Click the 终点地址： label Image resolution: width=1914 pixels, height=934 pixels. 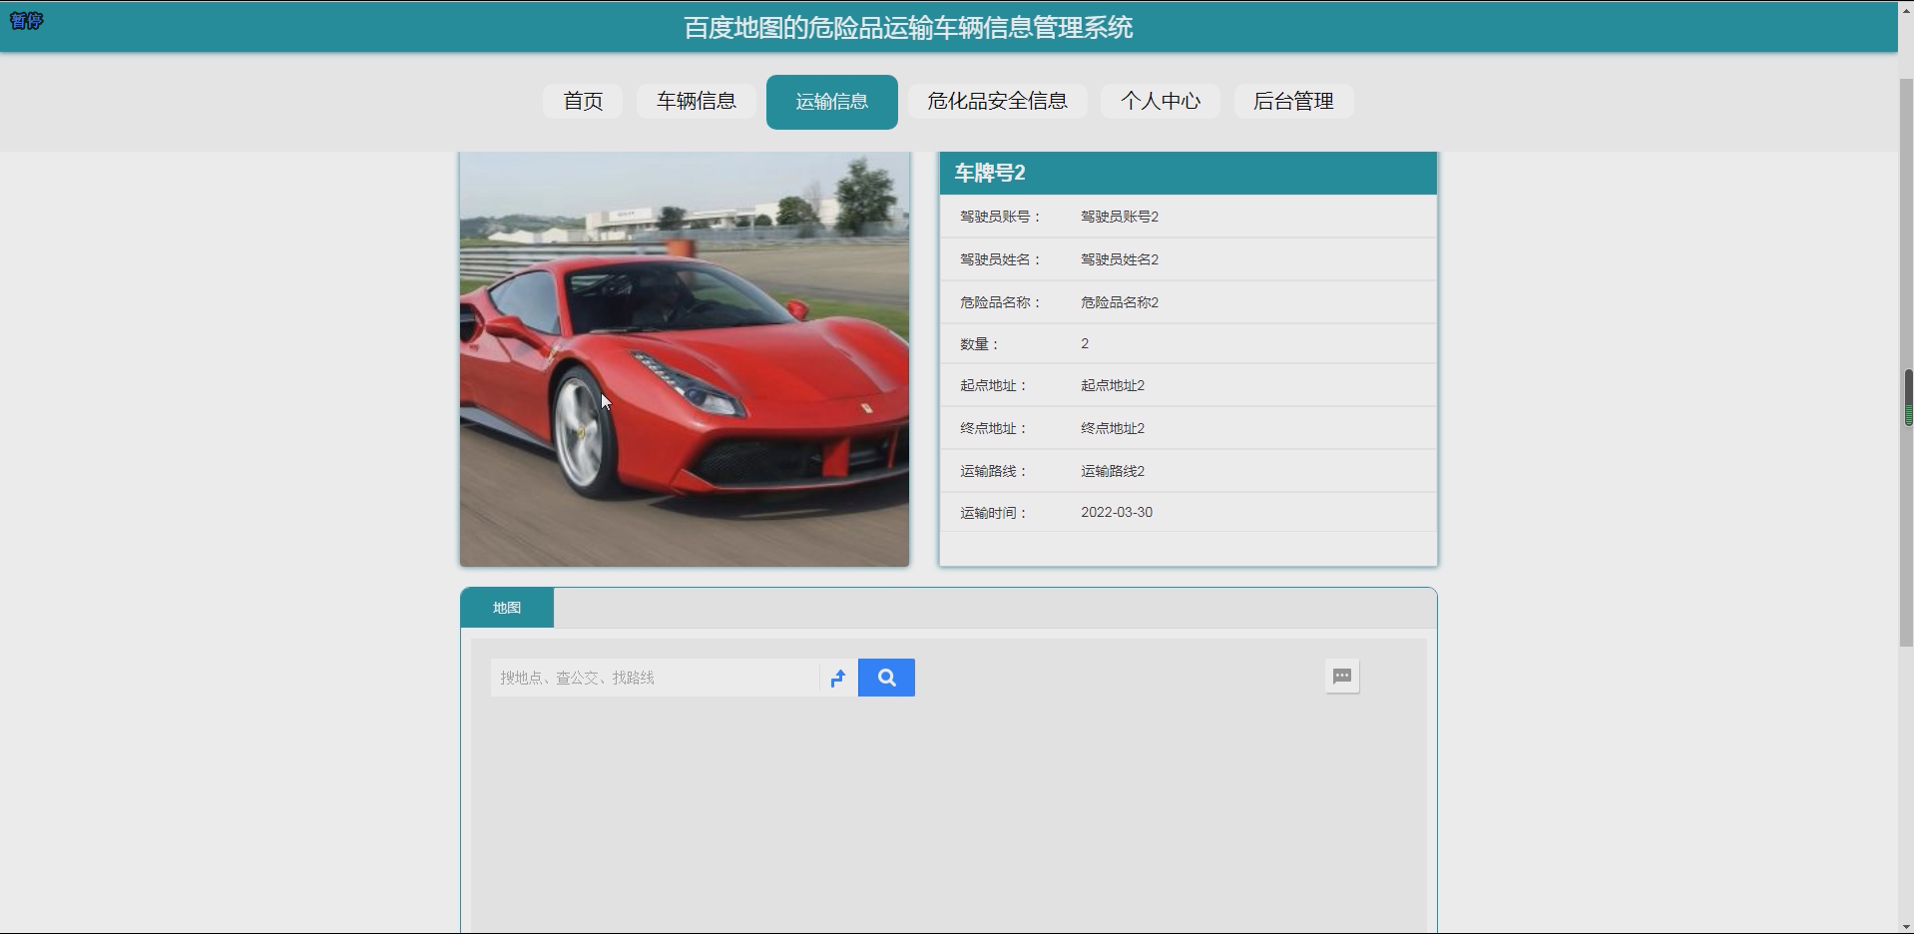994,429
